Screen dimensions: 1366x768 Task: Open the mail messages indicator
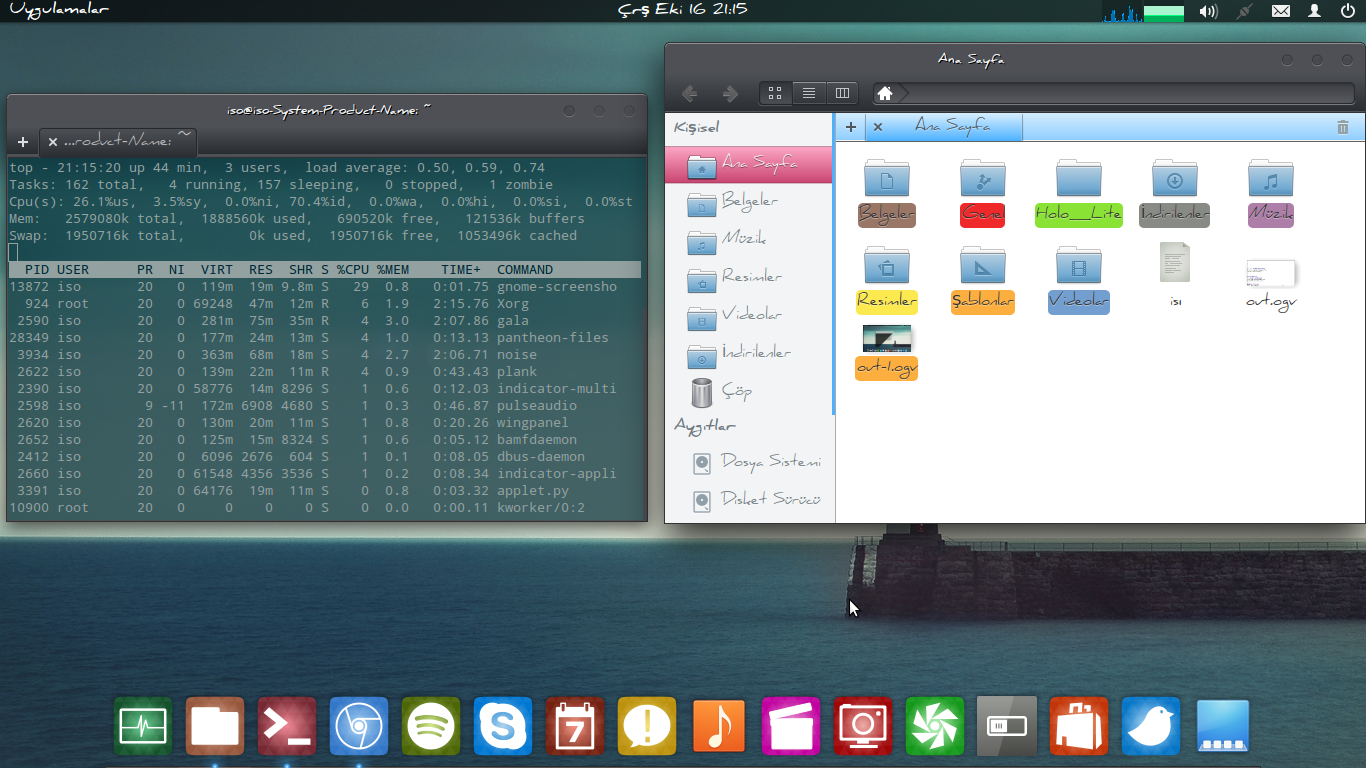click(1280, 12)
